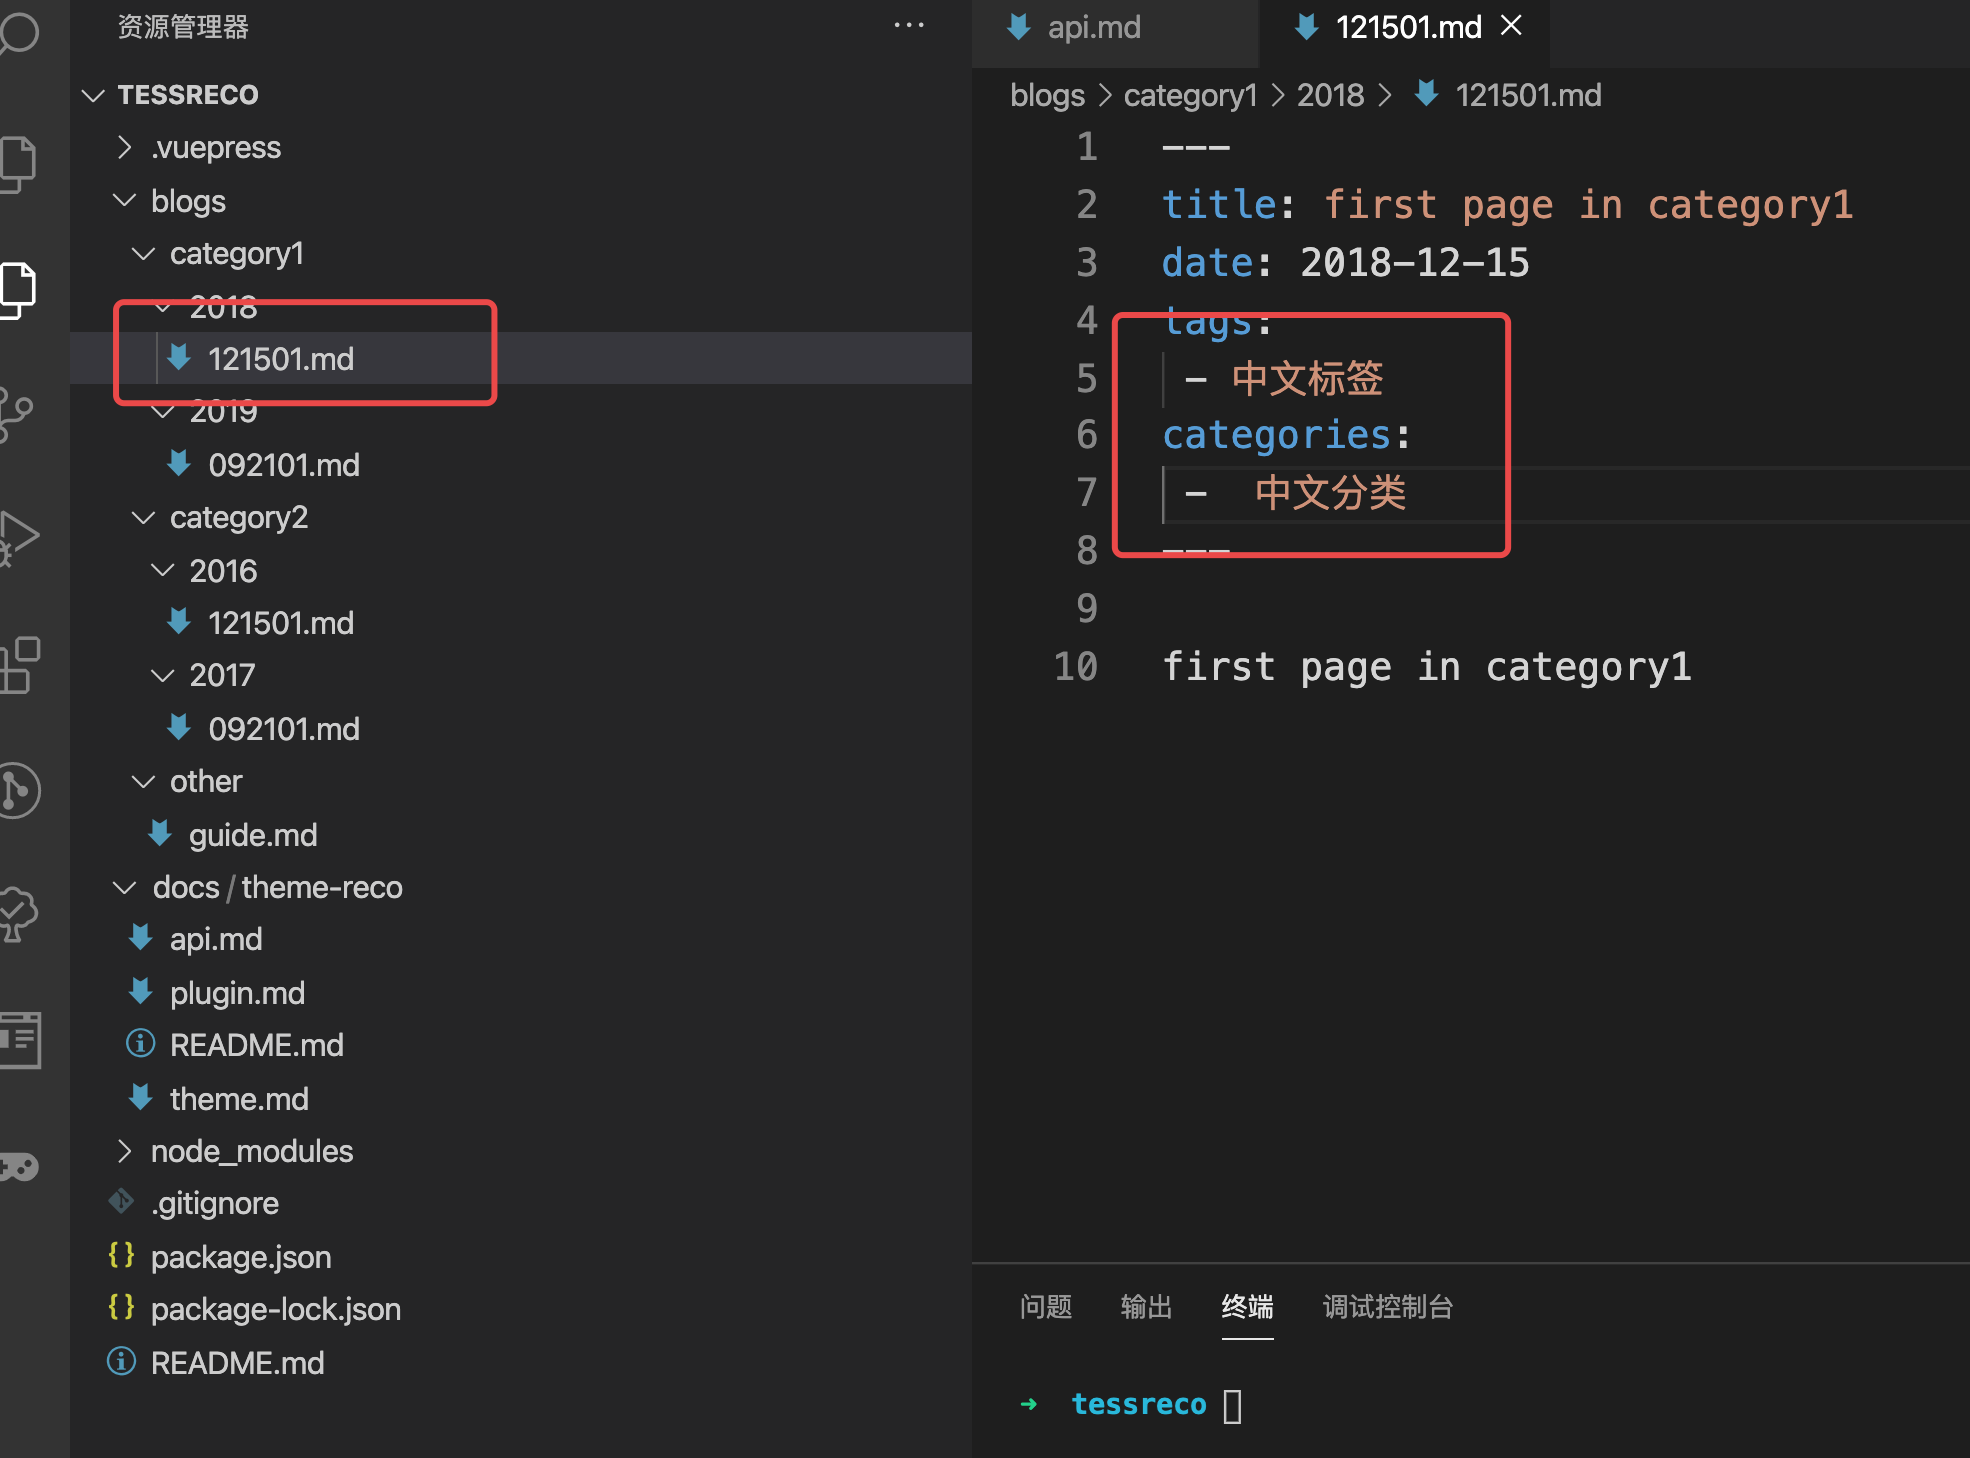Click category1 in the breadcrumb path

pyautogui.click(x=1189, y=96)
